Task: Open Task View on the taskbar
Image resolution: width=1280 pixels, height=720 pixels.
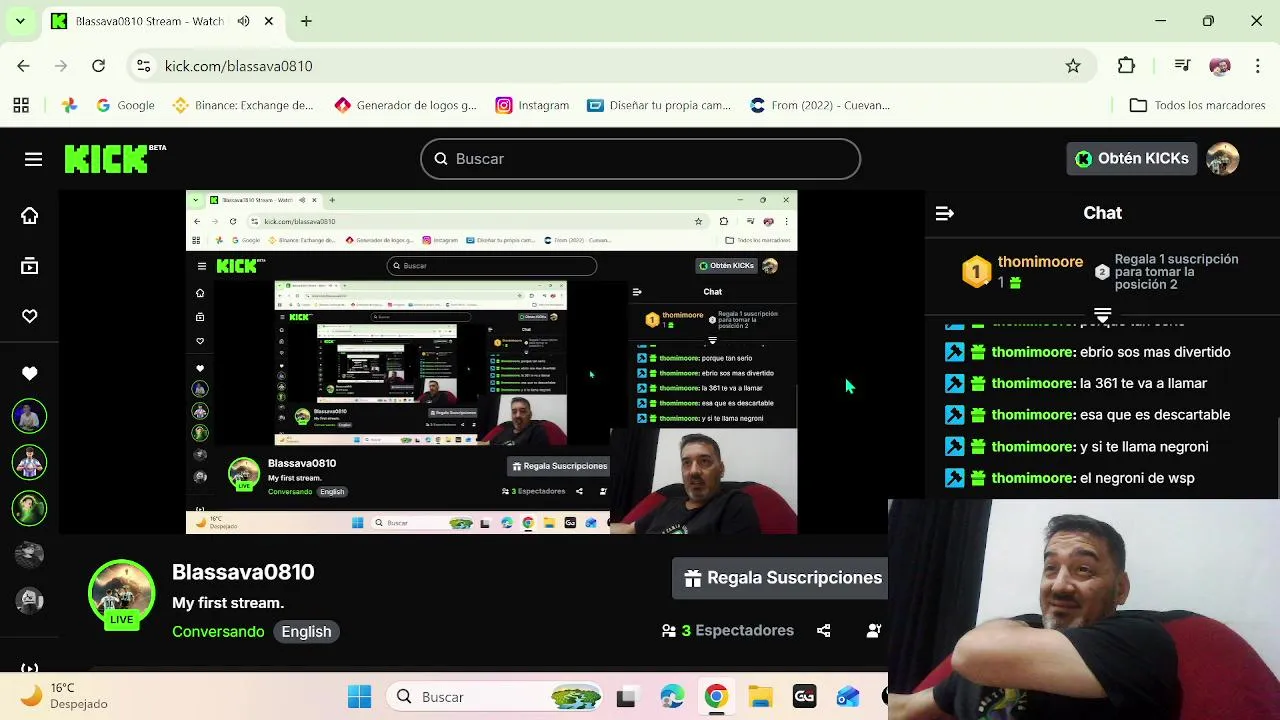Action: click(626, 697)
